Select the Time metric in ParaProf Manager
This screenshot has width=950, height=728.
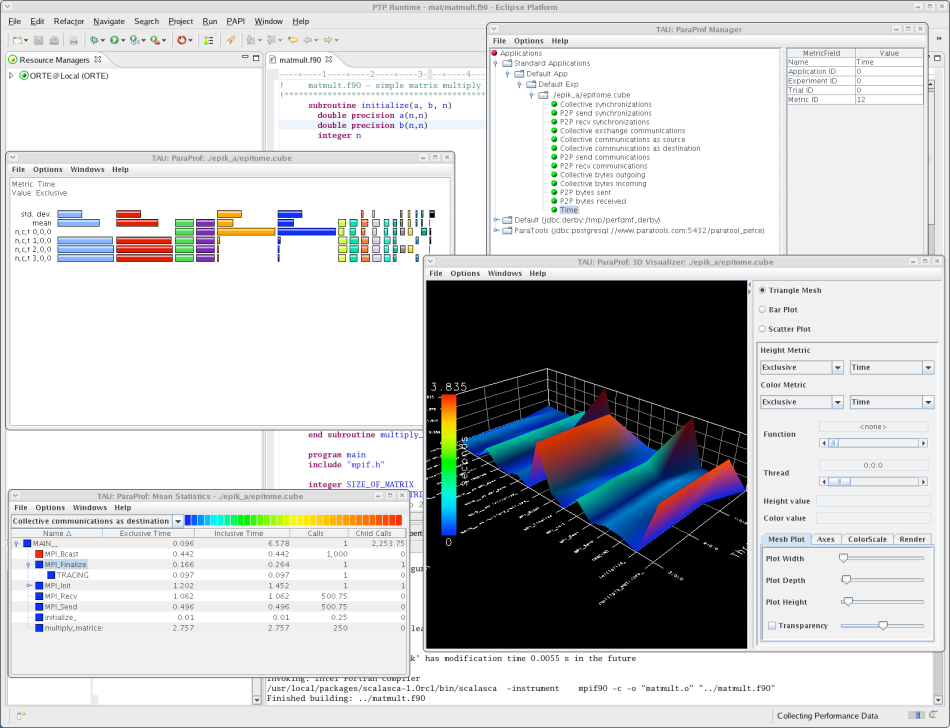point(568,210)
